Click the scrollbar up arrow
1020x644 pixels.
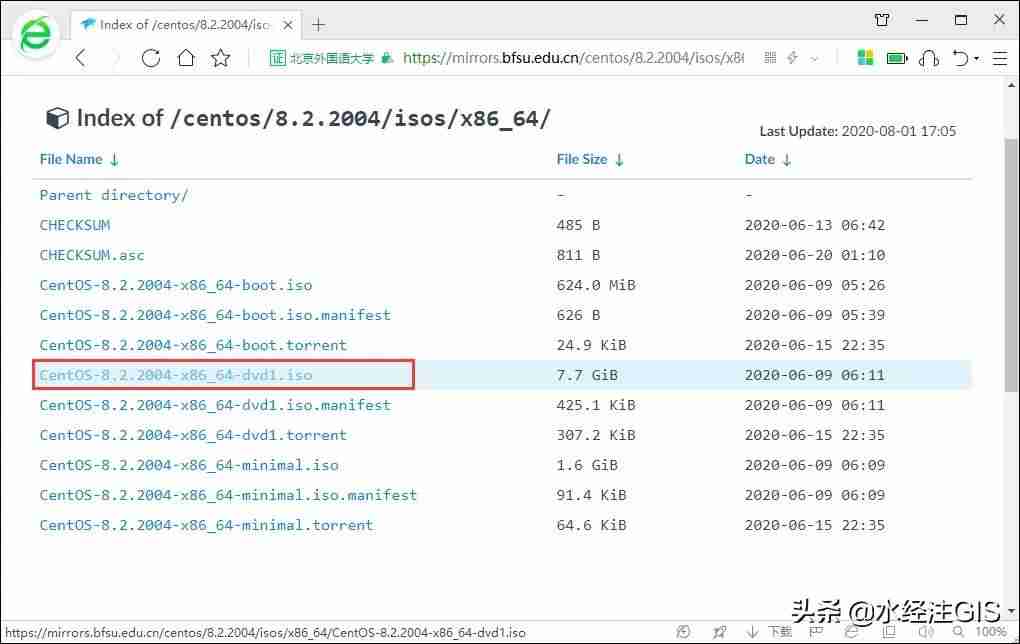1011,85
